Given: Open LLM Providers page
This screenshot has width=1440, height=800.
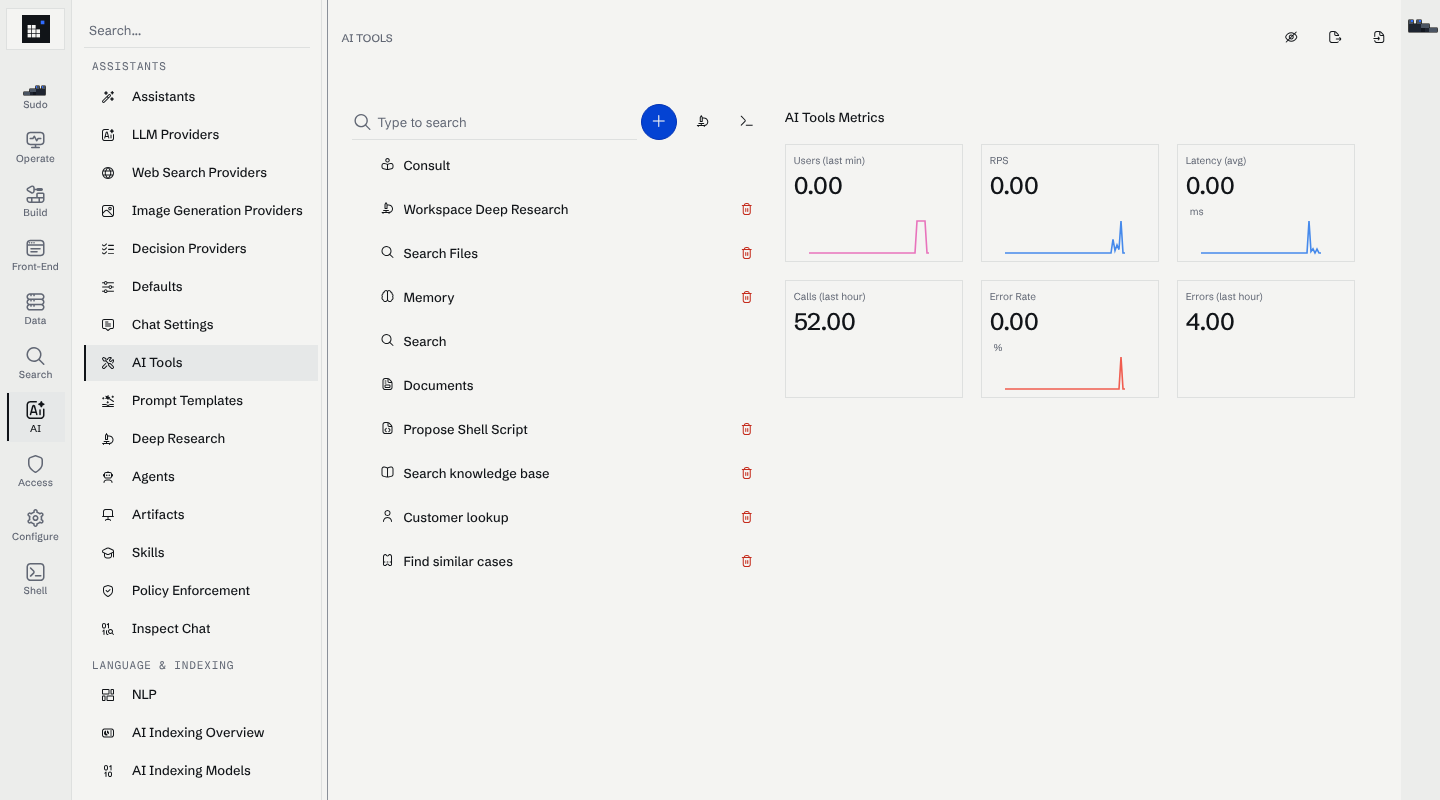Looking at the screenshot, I should [x=201, y=135].
